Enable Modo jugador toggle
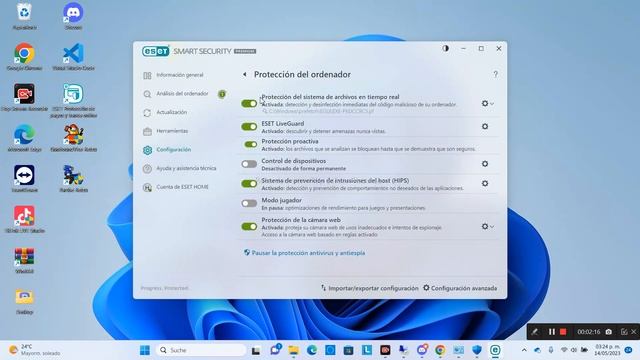 (249, 203)
